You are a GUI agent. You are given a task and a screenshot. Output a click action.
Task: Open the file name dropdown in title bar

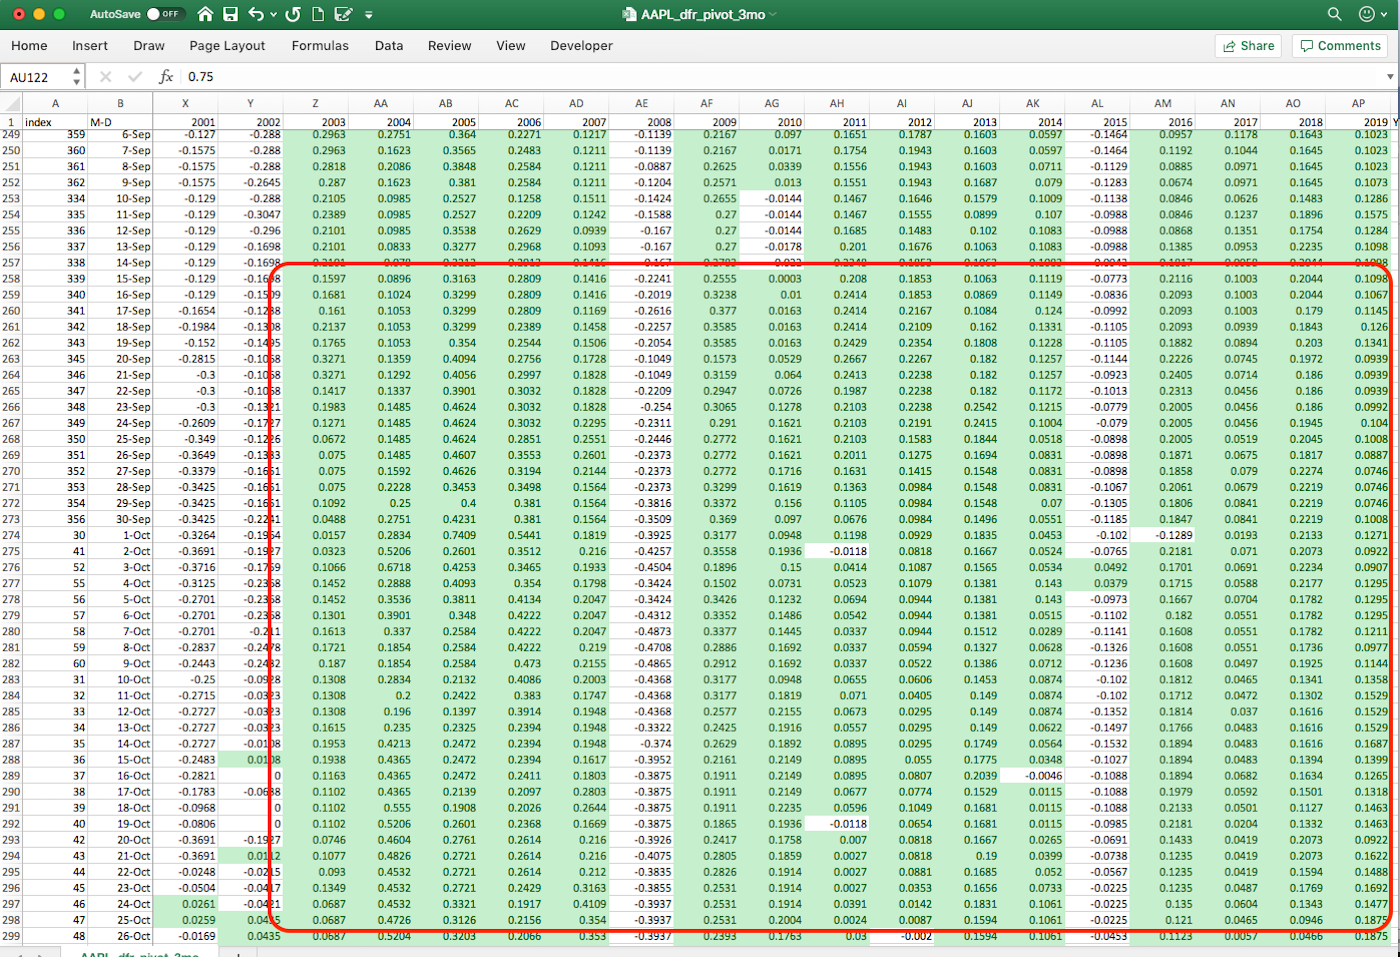pyautogui.click(x=773, y=15)
